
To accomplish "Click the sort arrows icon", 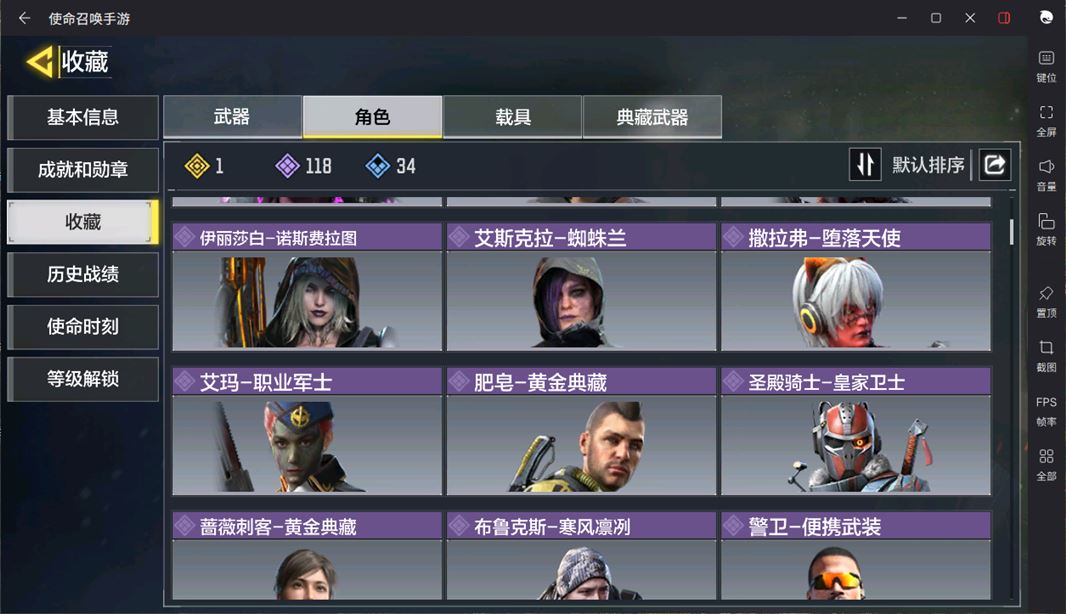I will click(x=865, y=165).
